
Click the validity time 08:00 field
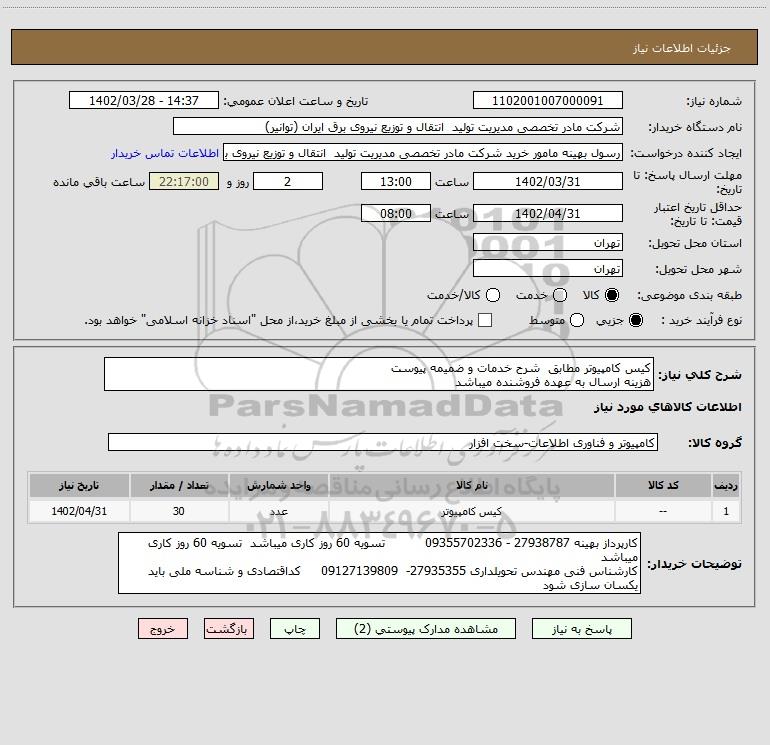(396, 214)
